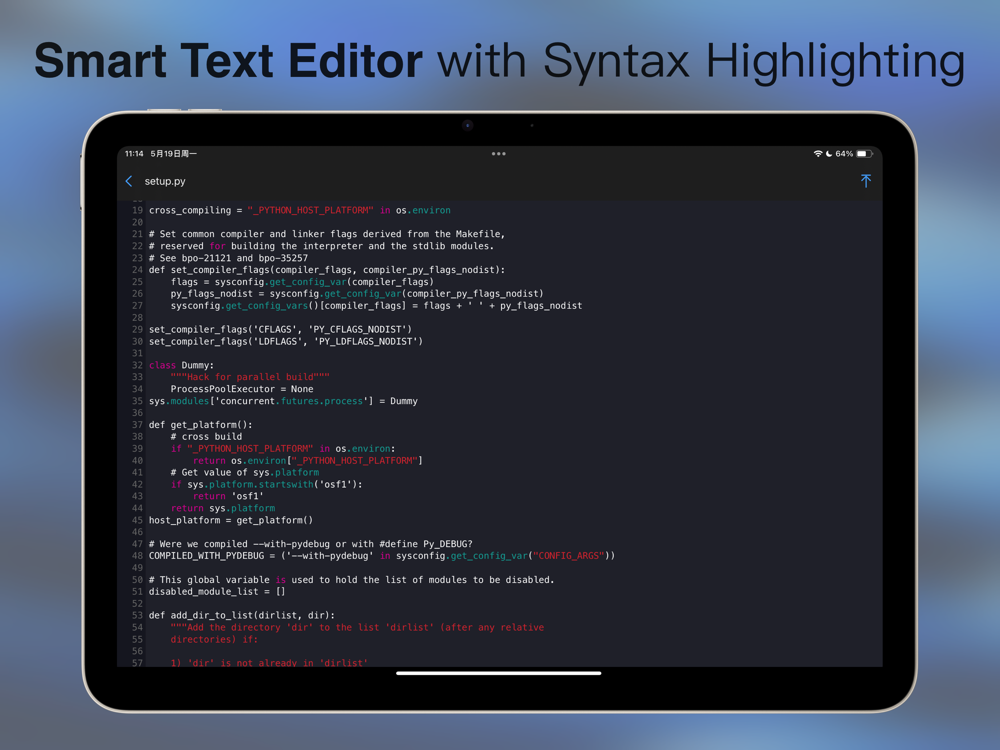The image size is (1000, 750).
Task: Click 'sysconfig.get_config_vars()' line 27
Action: pos(376,306)
